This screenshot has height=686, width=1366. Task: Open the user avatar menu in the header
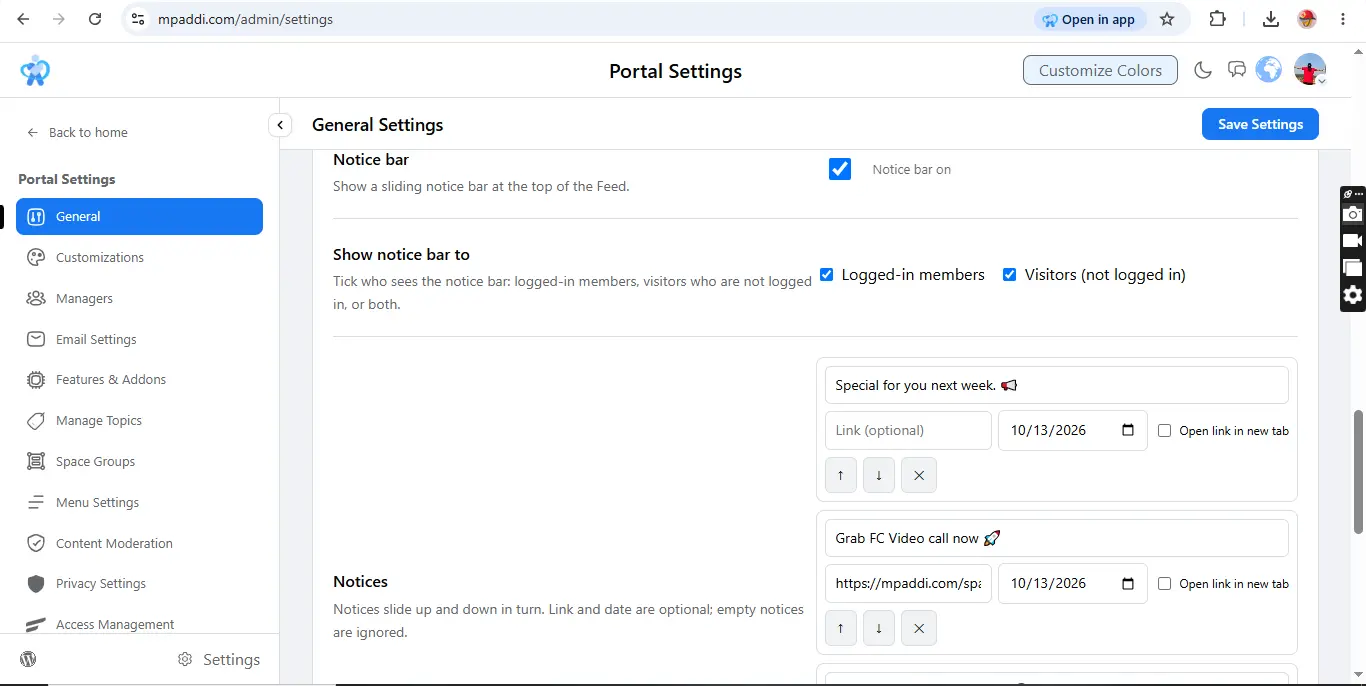point(1310,70)
